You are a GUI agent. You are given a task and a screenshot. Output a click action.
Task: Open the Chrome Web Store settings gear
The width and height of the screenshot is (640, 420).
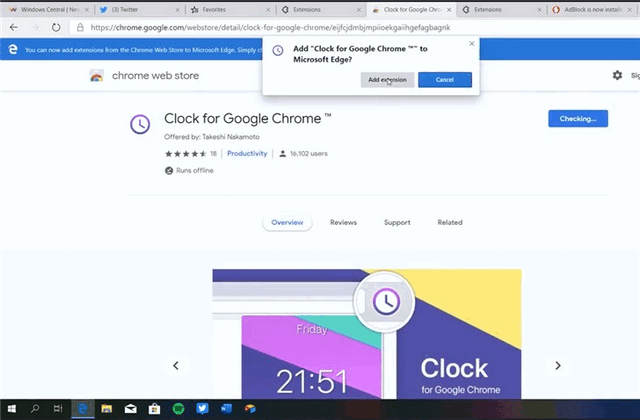(617, 75)
